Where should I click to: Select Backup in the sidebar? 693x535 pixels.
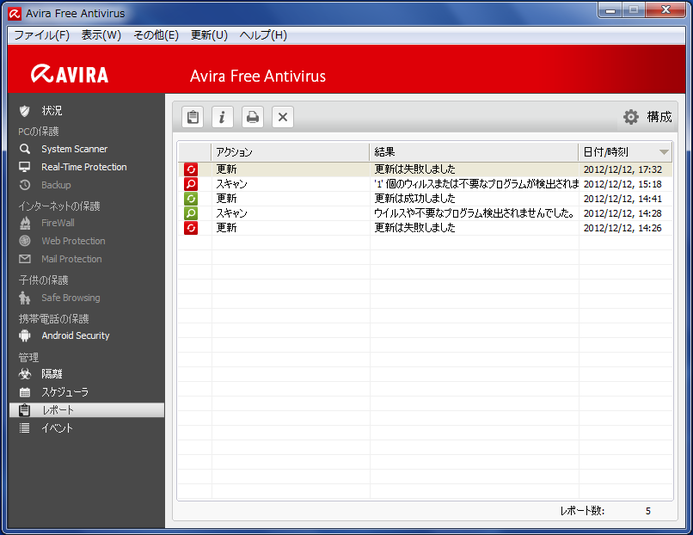point(56,185)
